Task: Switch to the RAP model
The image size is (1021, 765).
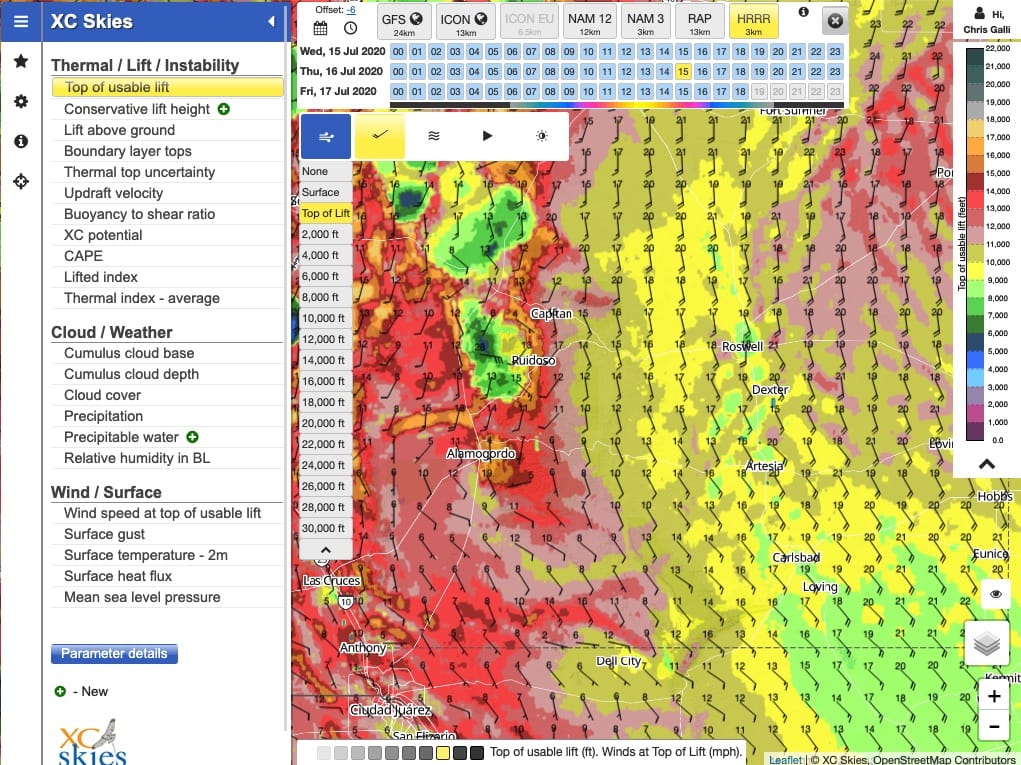Action: point(699,22)
